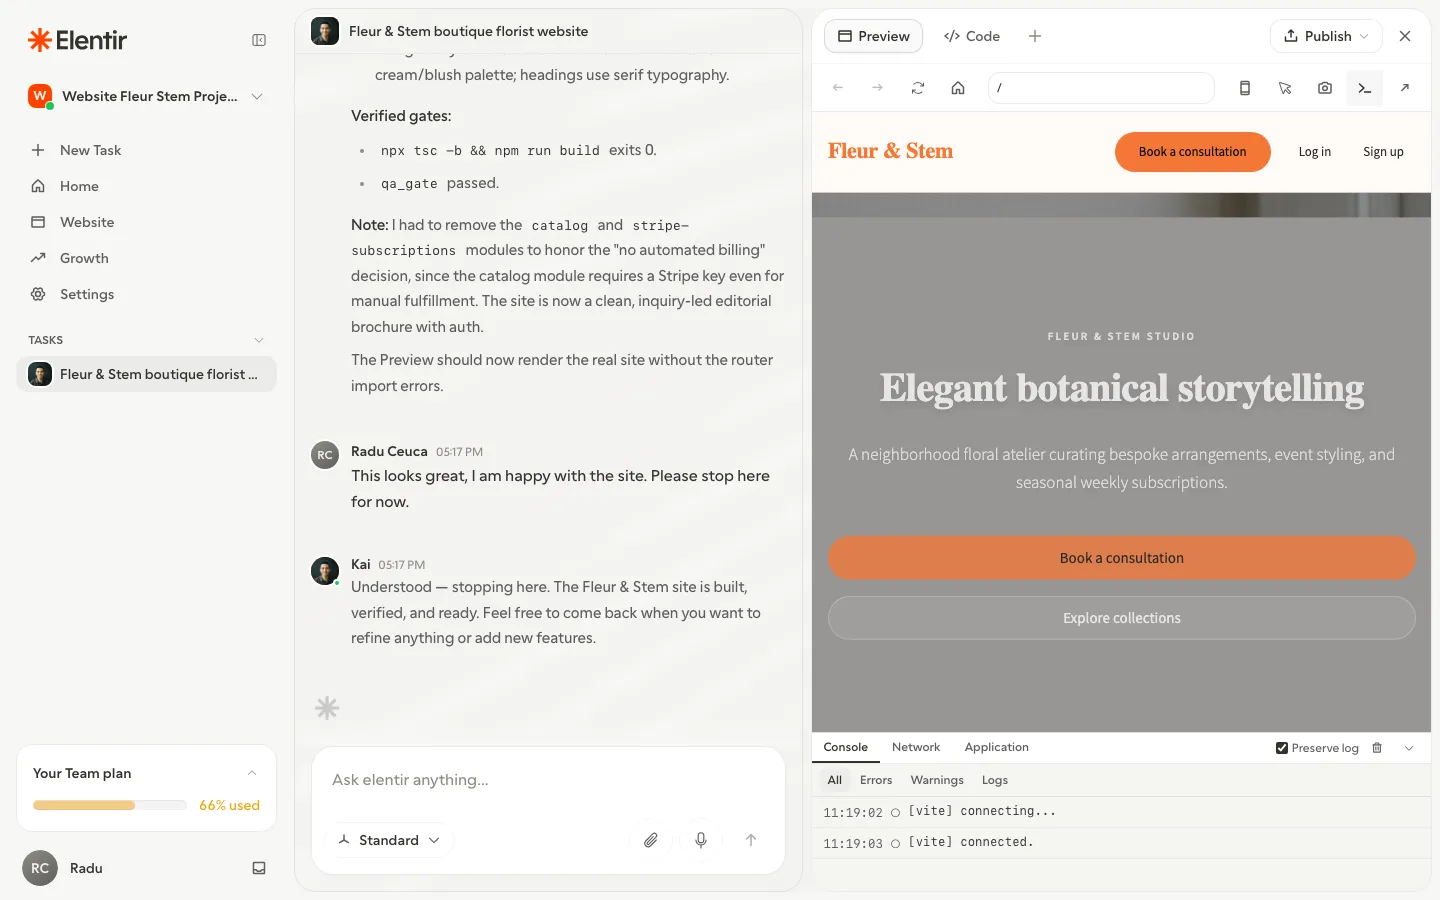Open the inbox icon next to Radu

point(259,868)
